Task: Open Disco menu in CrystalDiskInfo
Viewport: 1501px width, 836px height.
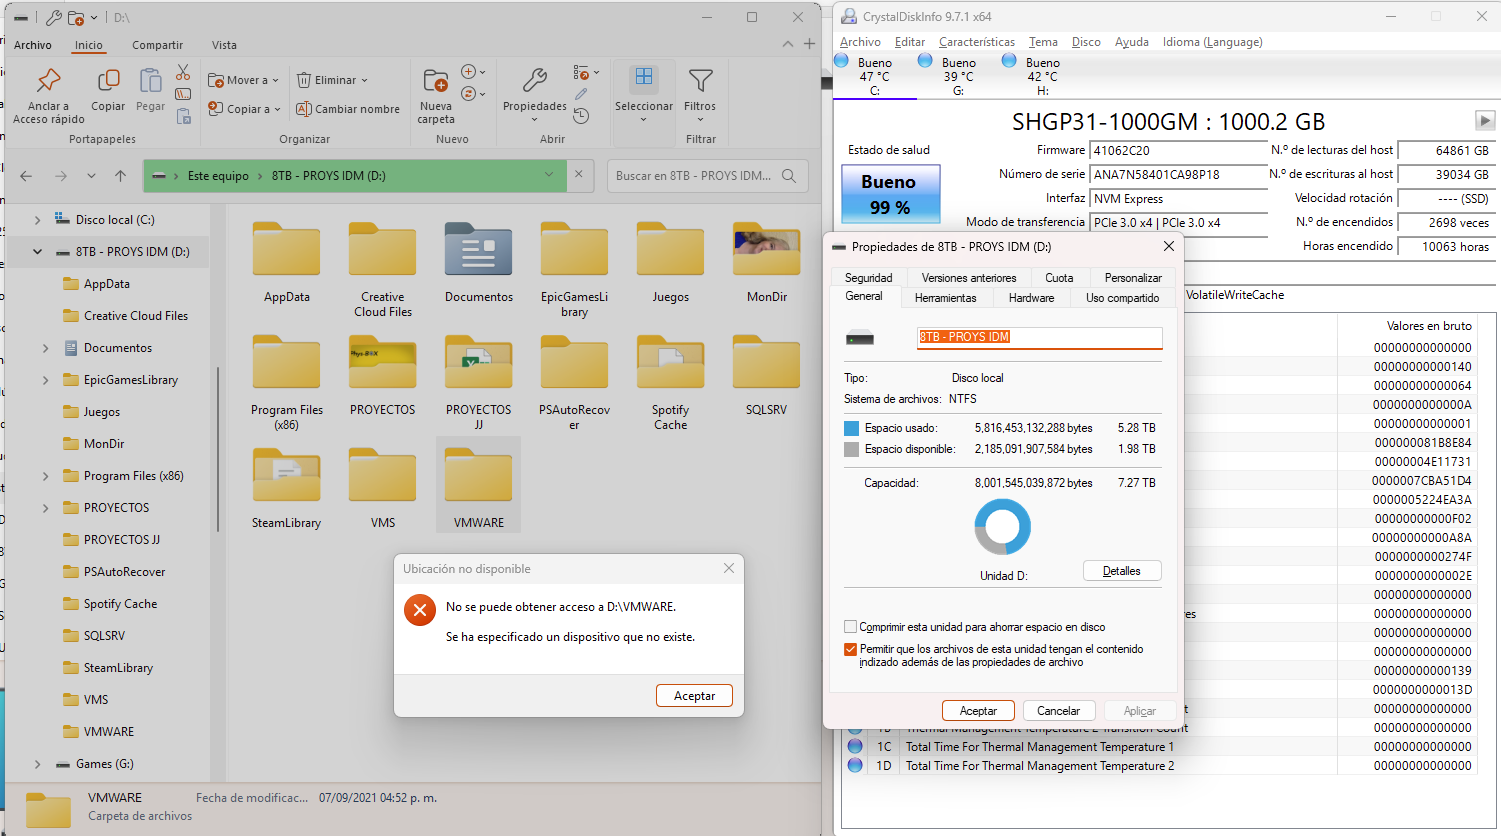Action: click(x=1086, y=42)
